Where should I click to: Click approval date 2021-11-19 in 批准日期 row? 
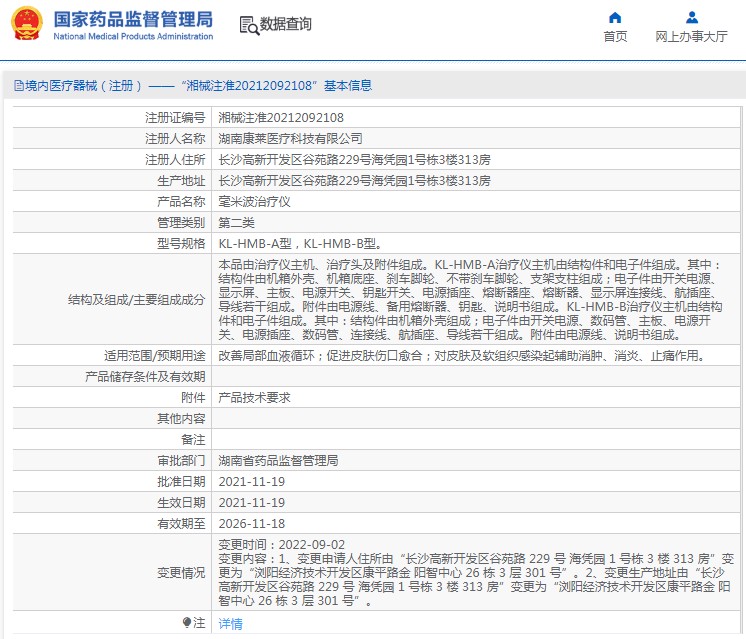252,482
